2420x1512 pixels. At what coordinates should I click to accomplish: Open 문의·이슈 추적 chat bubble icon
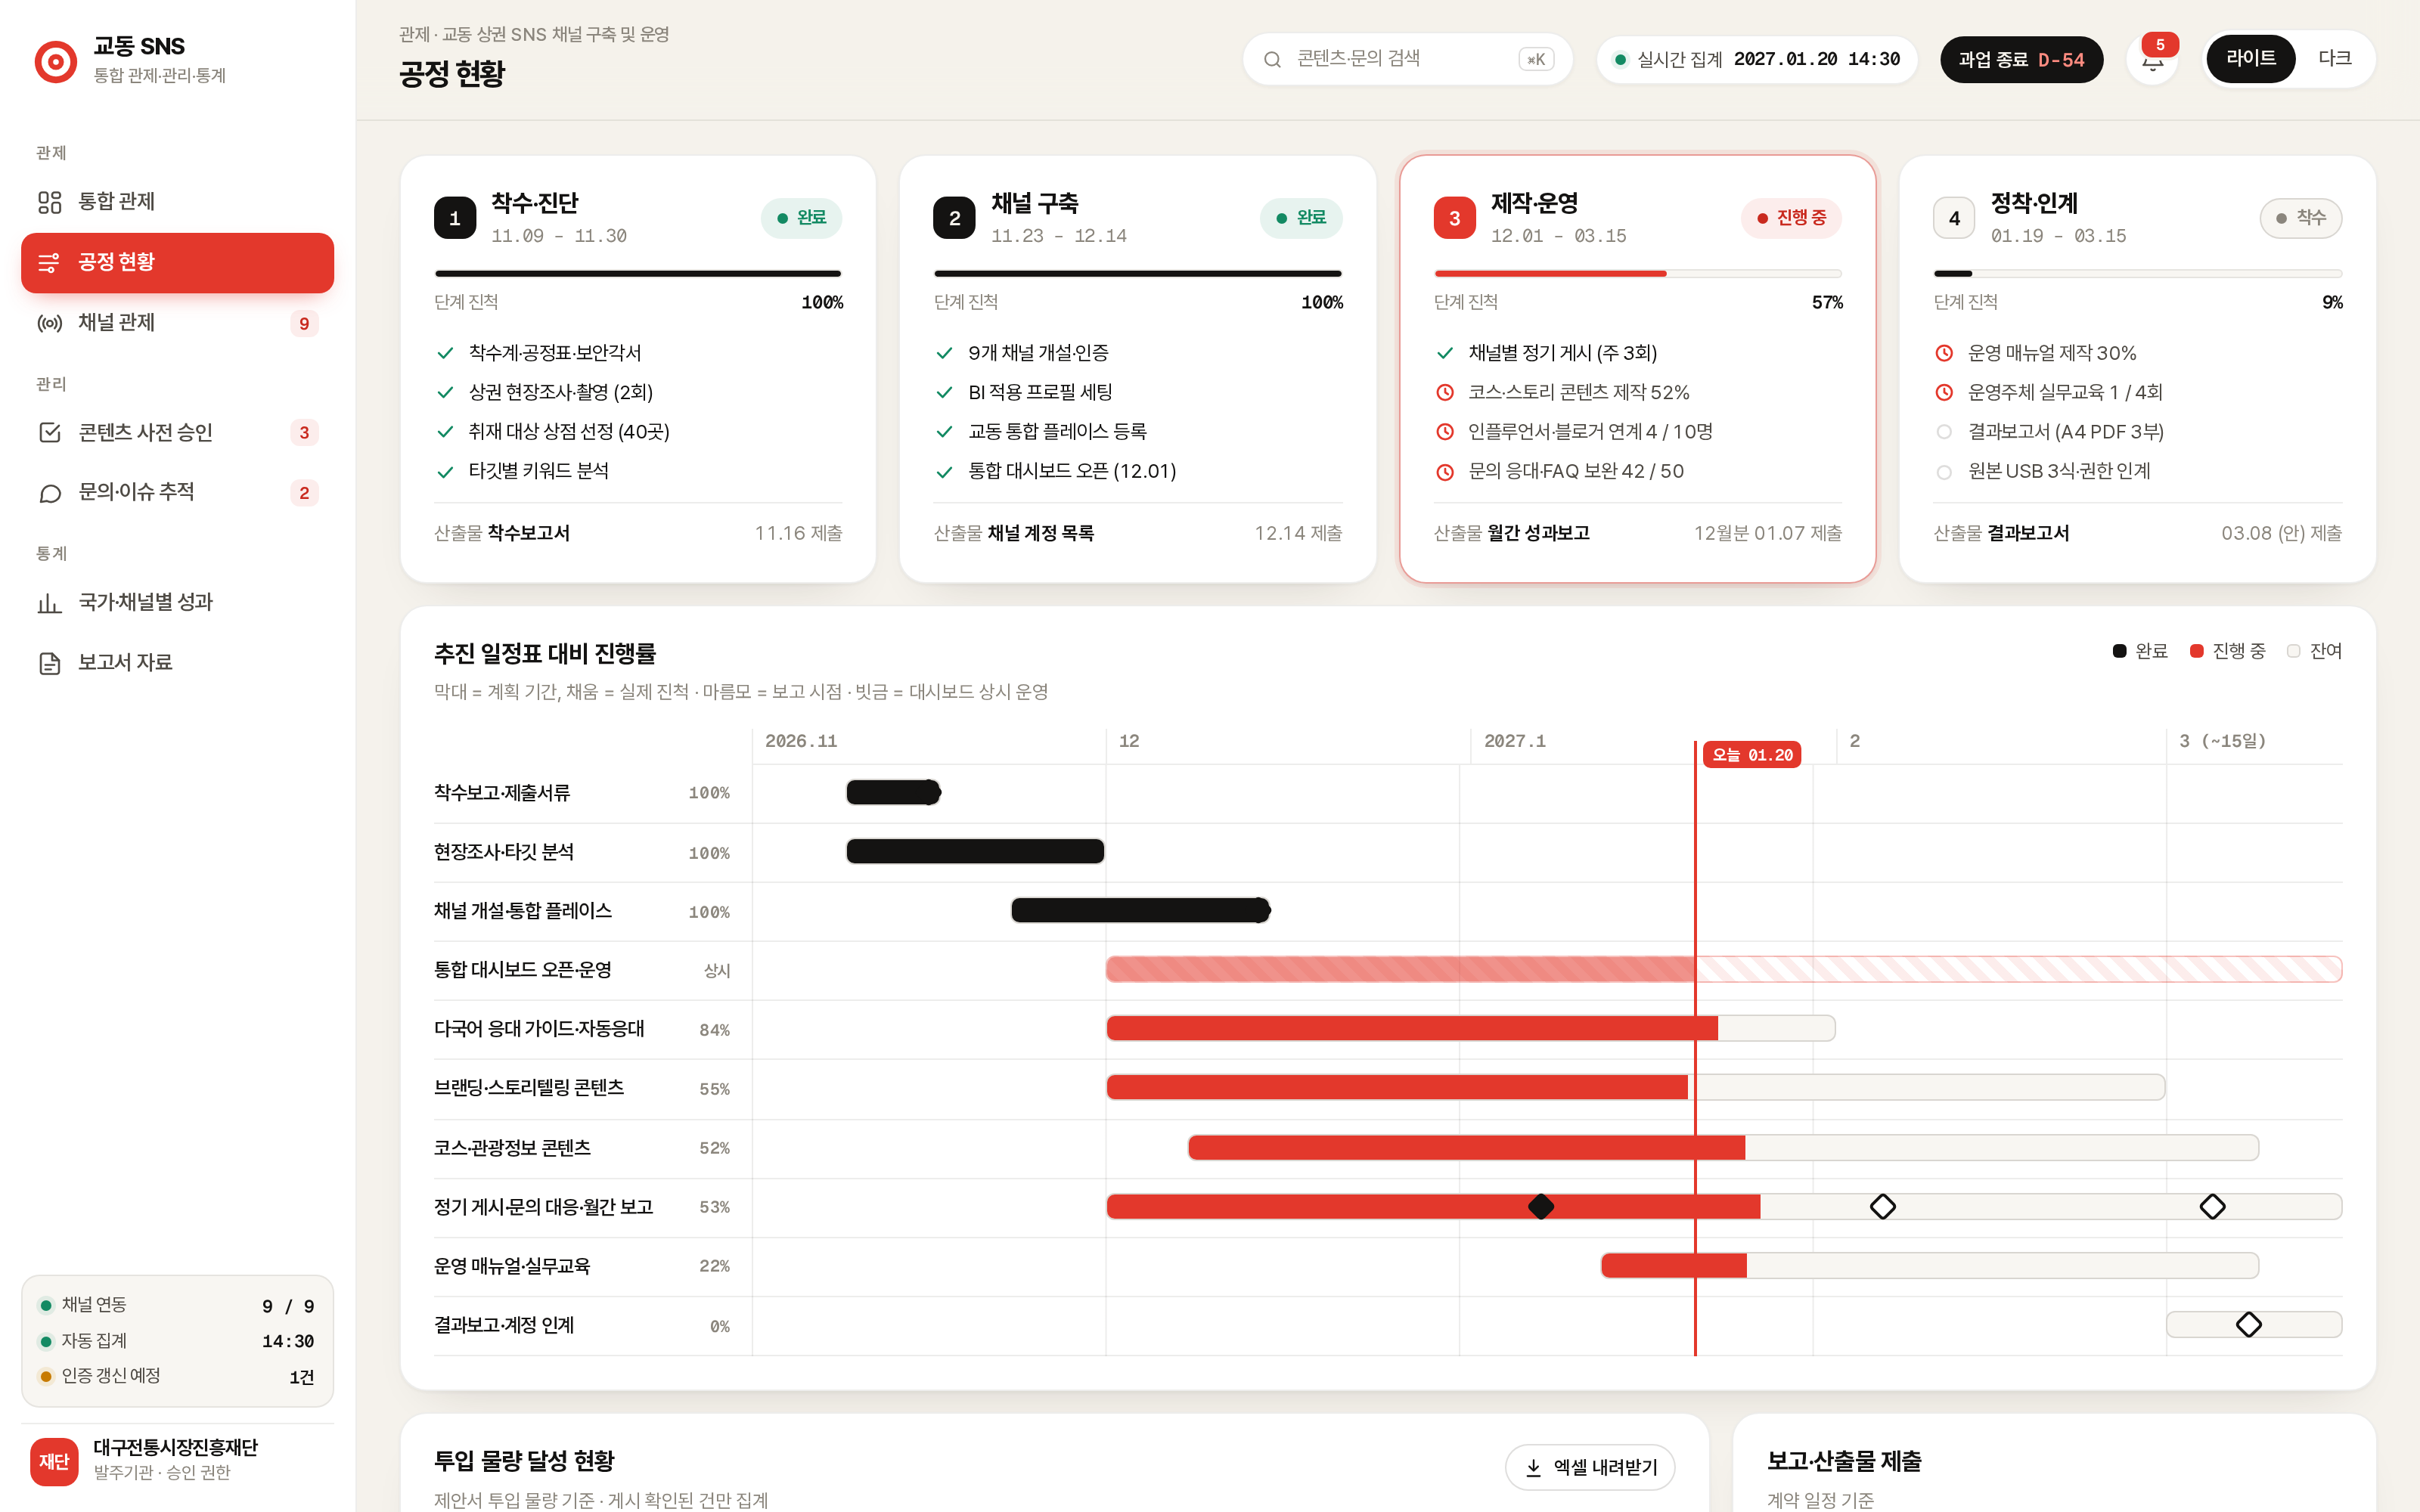50,493
